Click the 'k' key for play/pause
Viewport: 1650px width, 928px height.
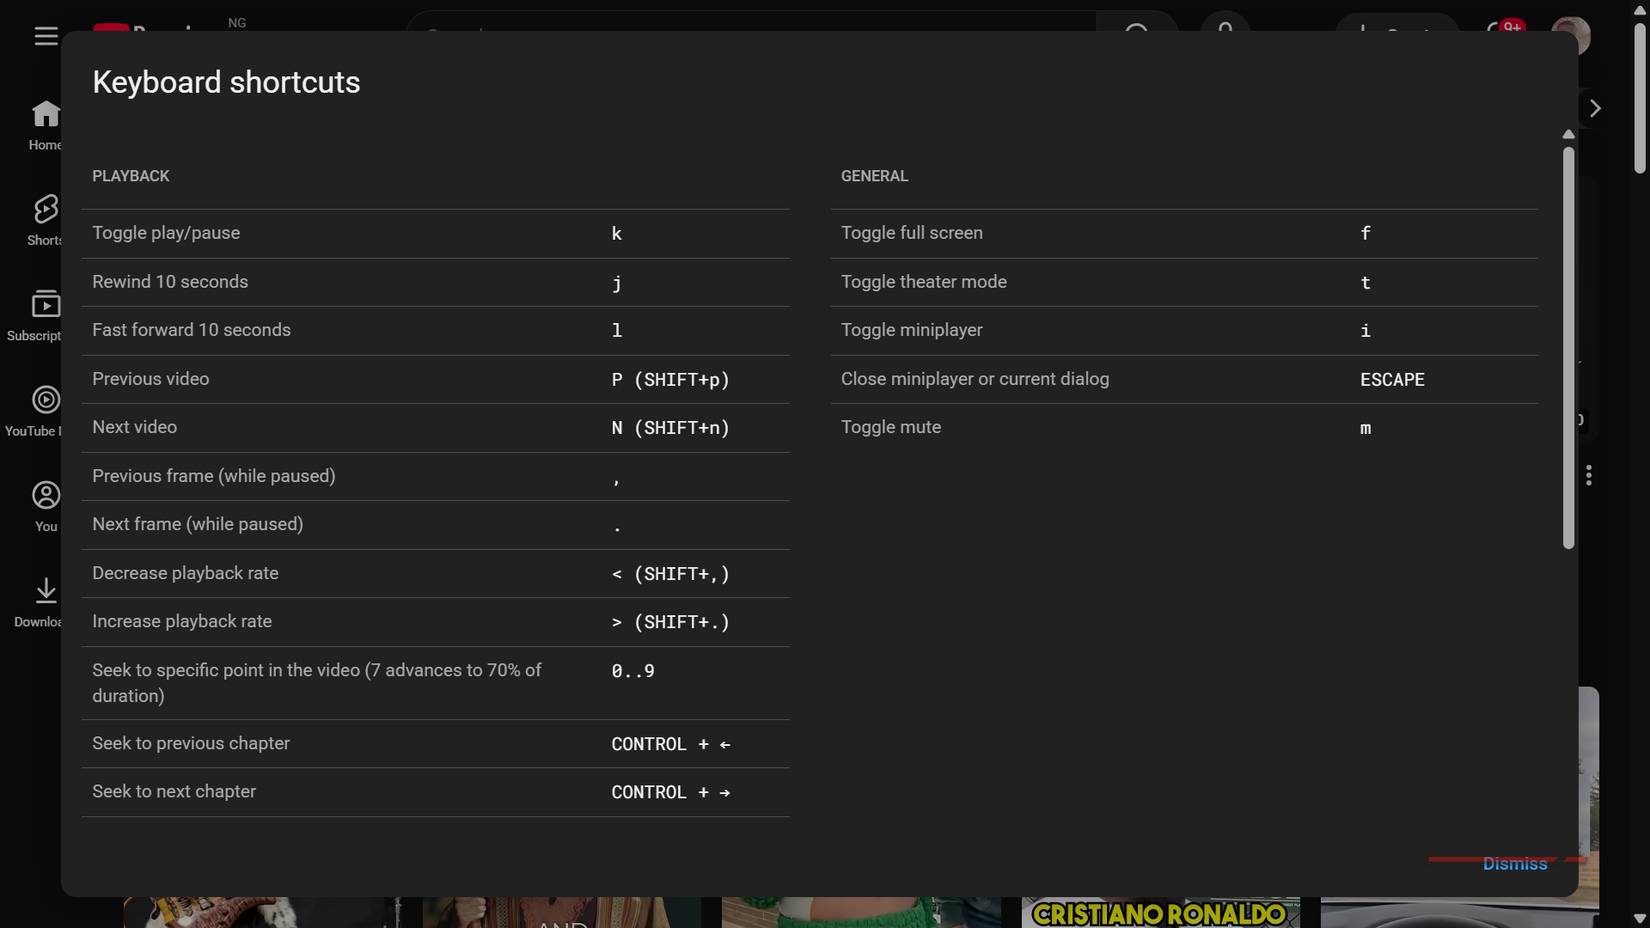pyautogui.click(x=617, y=234)
